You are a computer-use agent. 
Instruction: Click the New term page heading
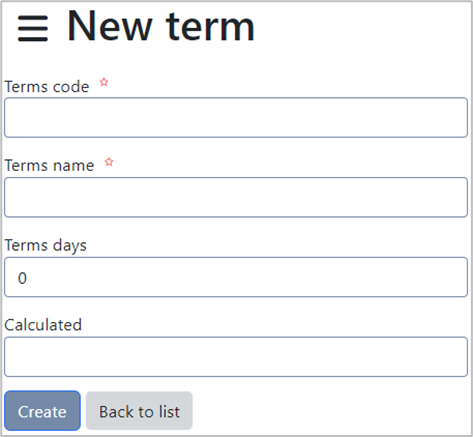coord(161,27)
